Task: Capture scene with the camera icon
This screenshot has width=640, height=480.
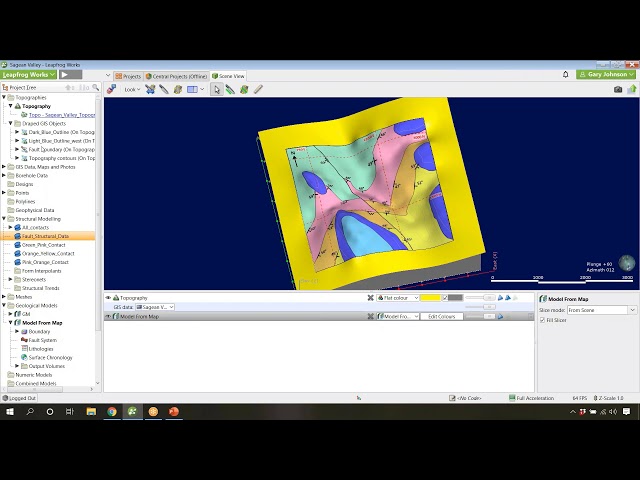Action: tap(618, 89)
